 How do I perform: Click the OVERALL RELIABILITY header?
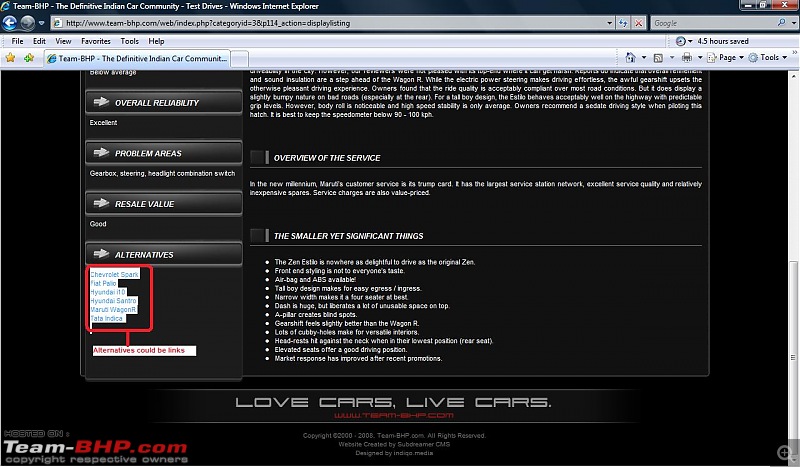point(164,103)
